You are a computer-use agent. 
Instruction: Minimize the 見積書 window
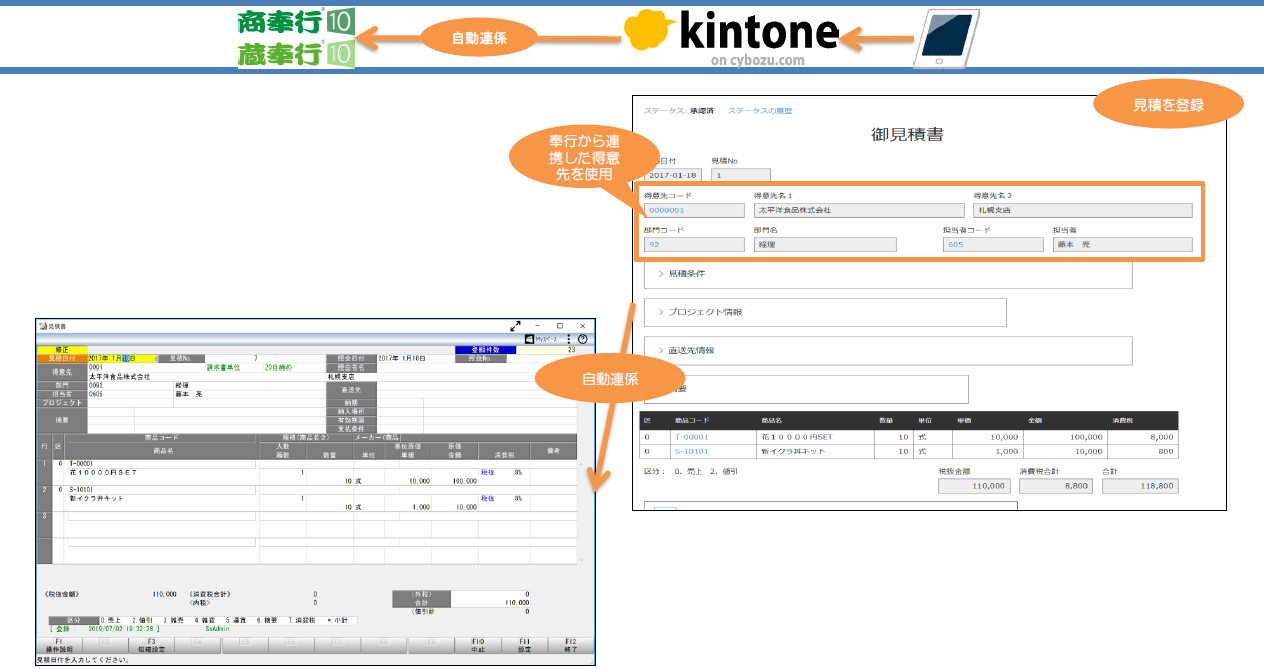tap(538, 326)
